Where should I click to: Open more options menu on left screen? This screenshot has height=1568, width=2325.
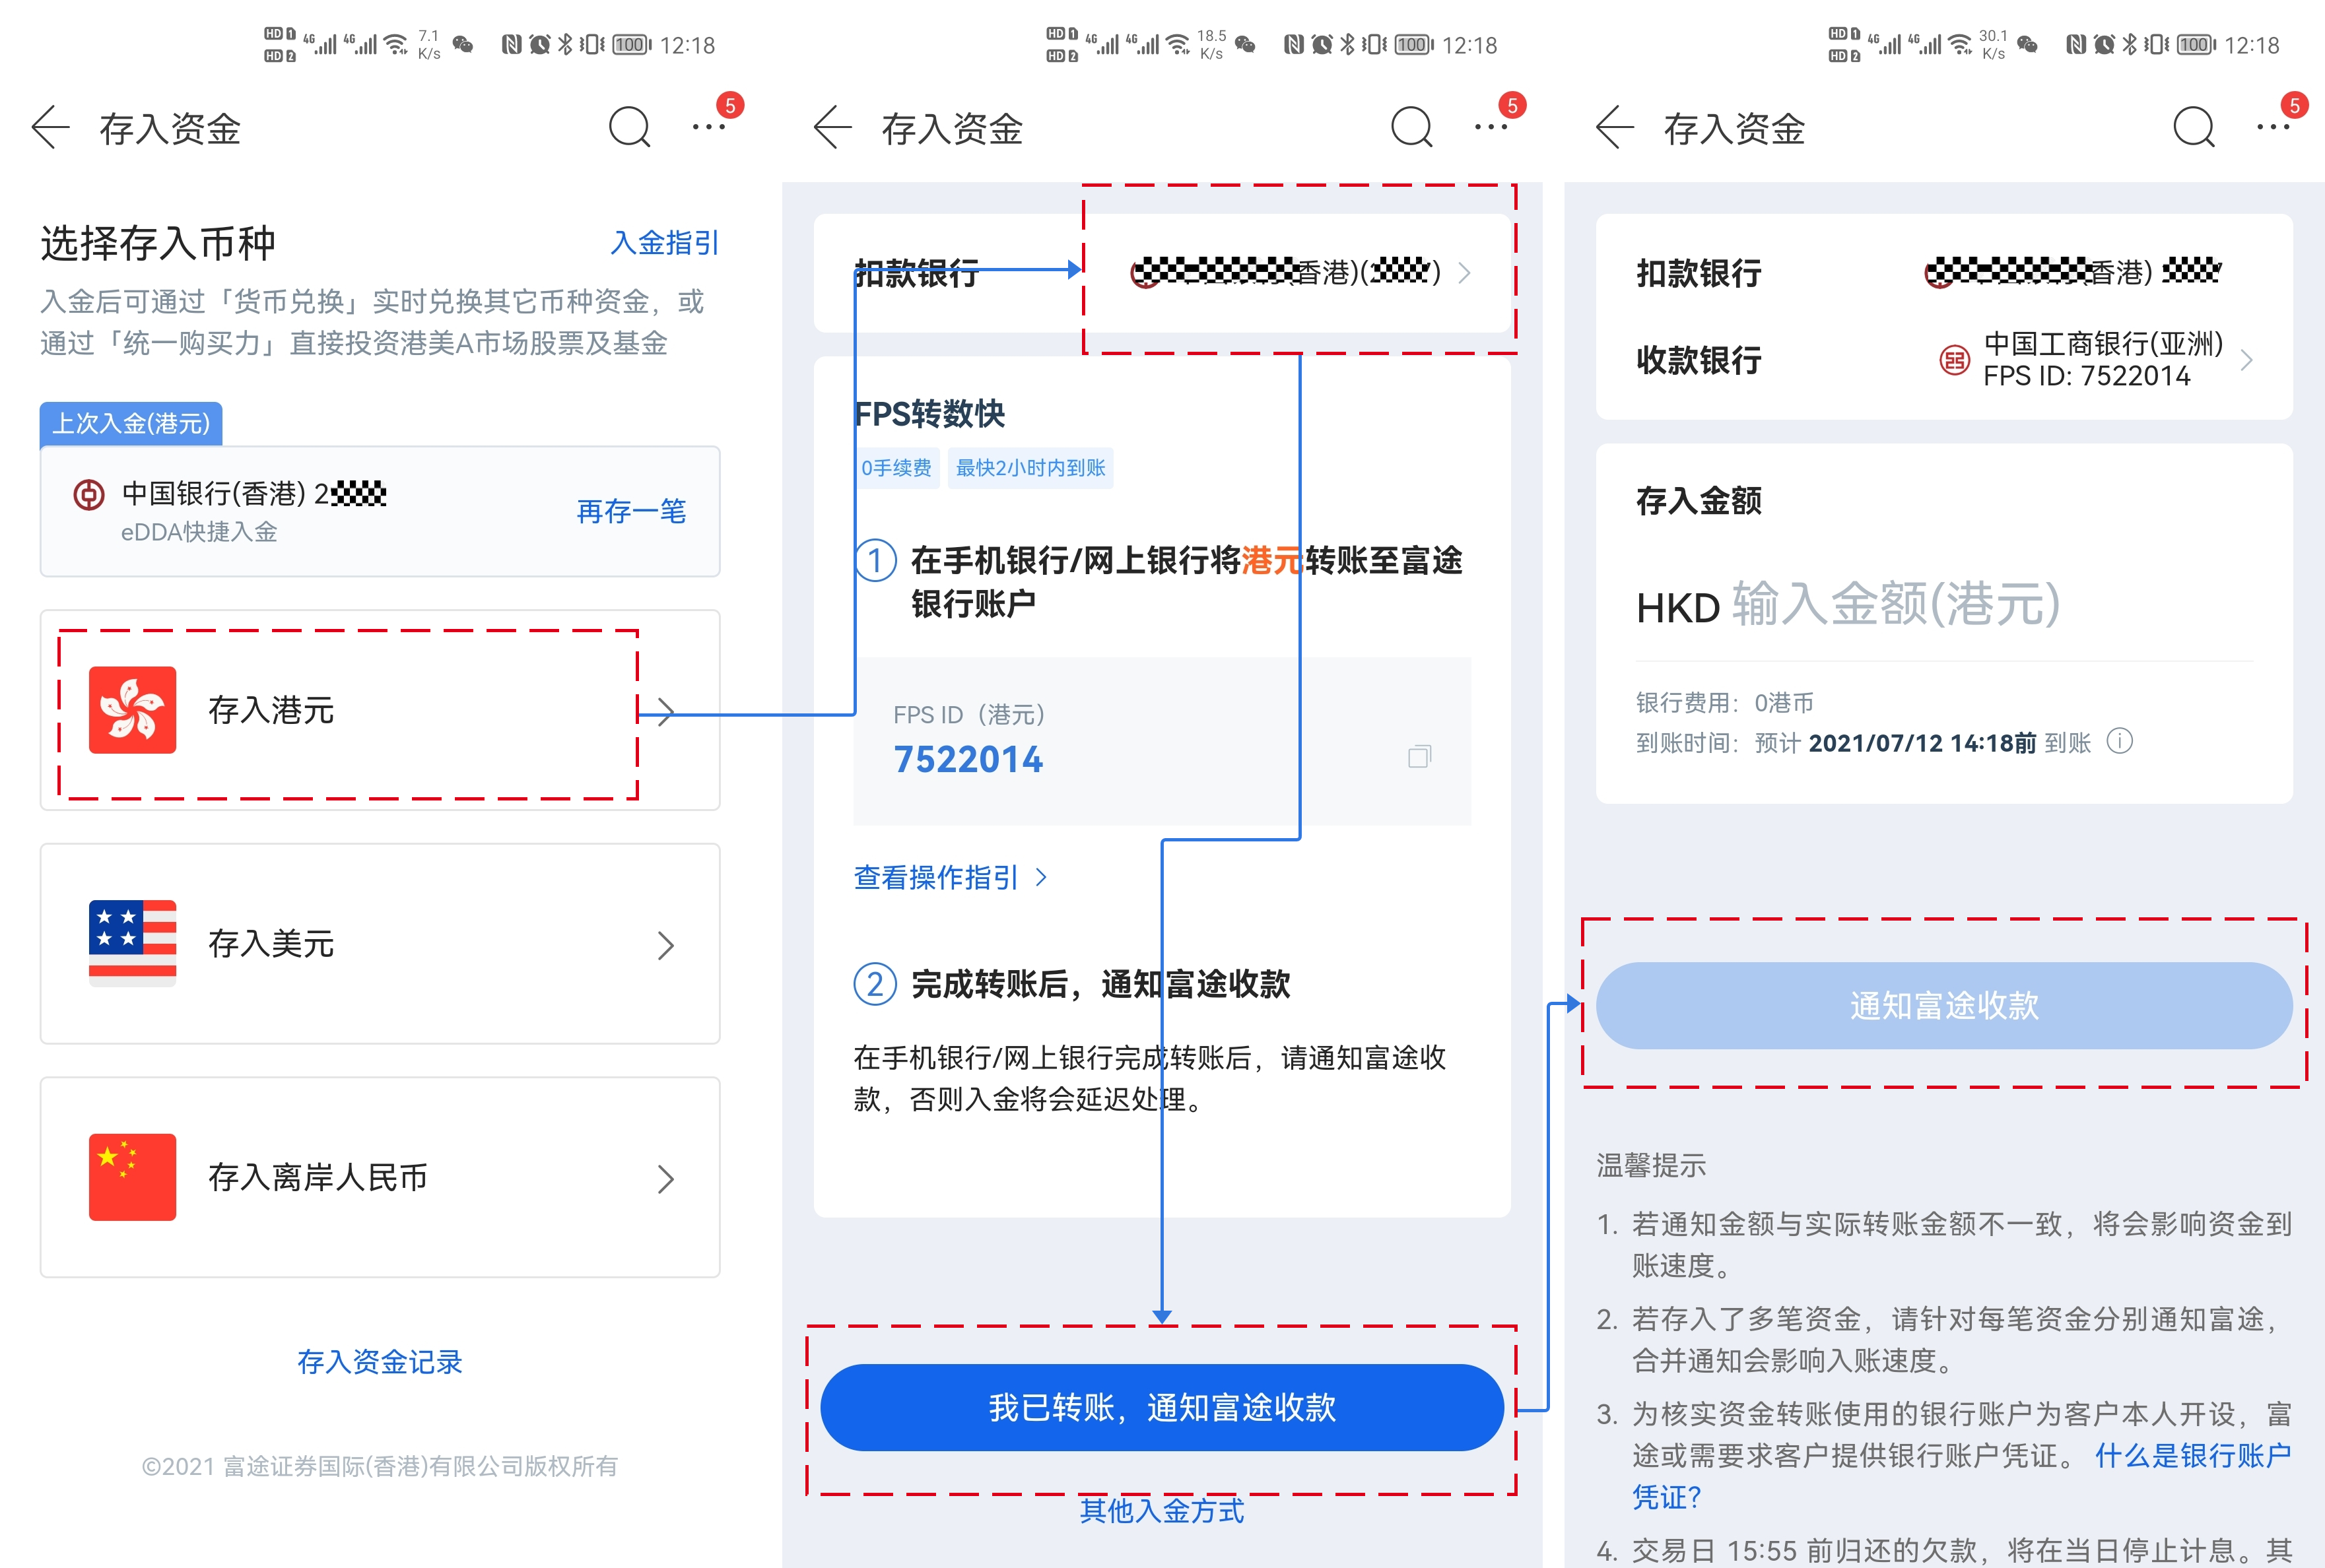709,128
